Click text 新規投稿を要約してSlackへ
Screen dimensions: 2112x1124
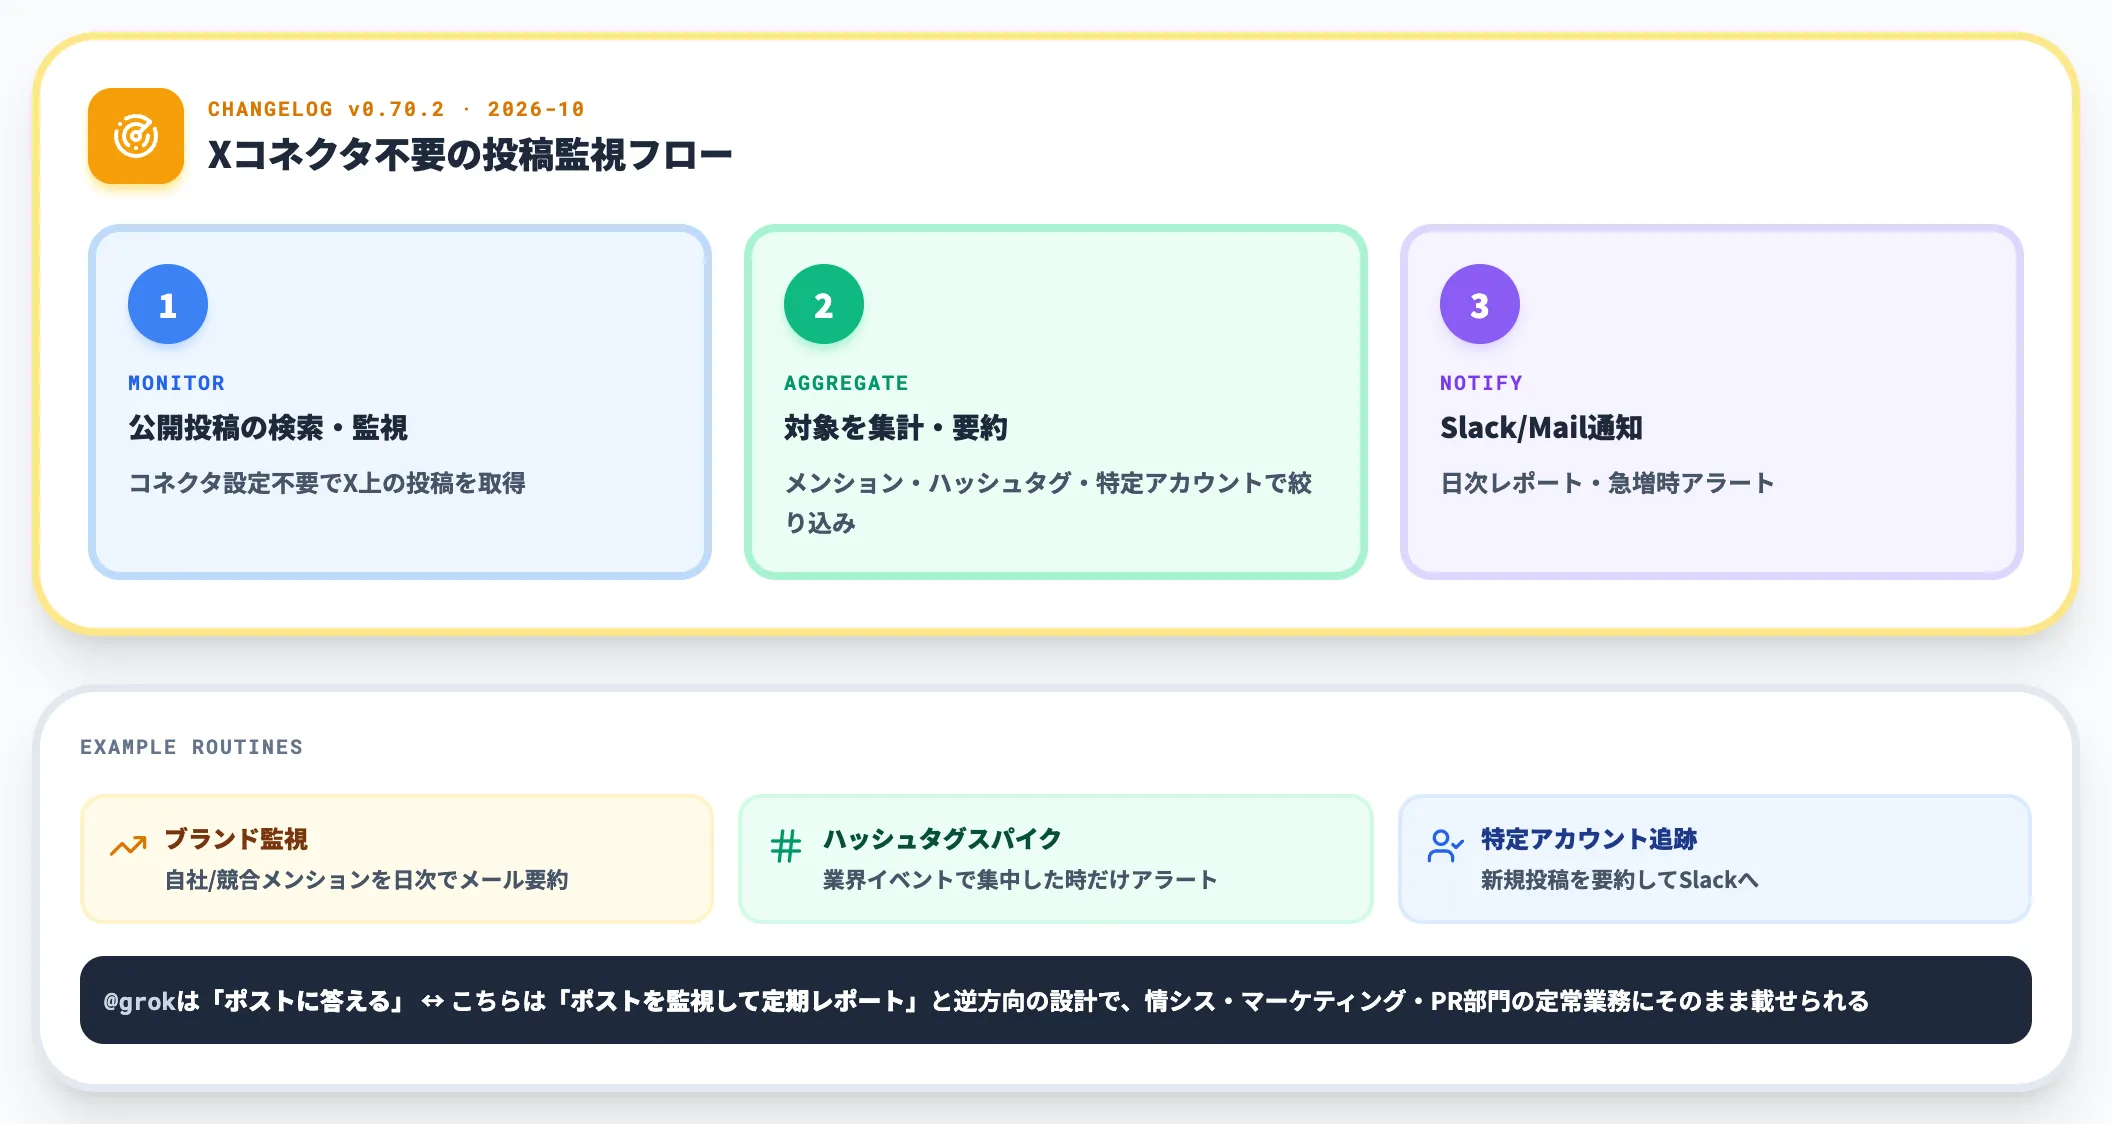(1619, 880)
